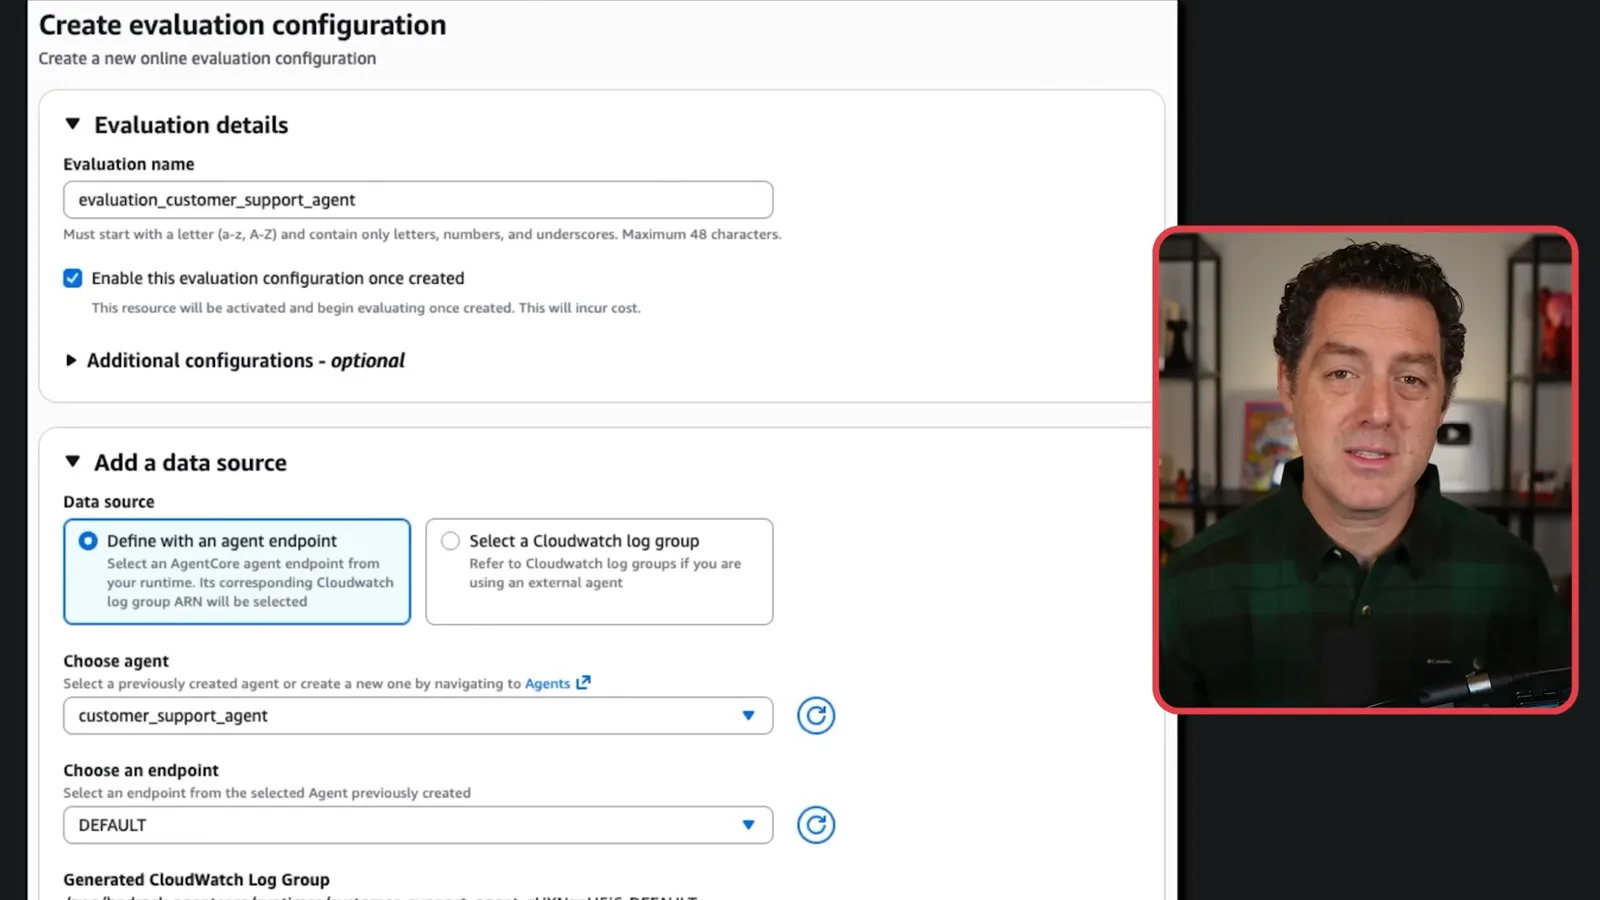The height and width of the screenshot is (900, 1600).
Task: Click the presenter video thumbnail
Action: (x=1366, y=470)
